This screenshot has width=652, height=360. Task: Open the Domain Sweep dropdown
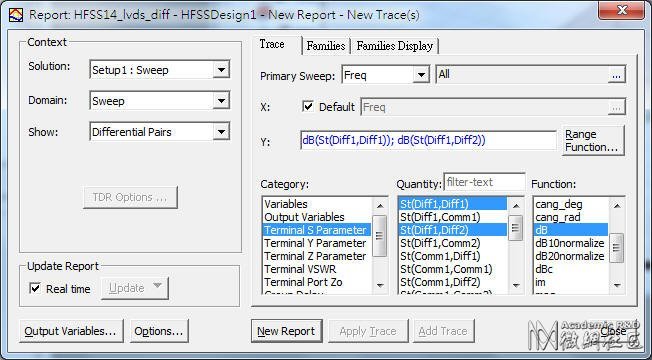click(x=221, y=101)
